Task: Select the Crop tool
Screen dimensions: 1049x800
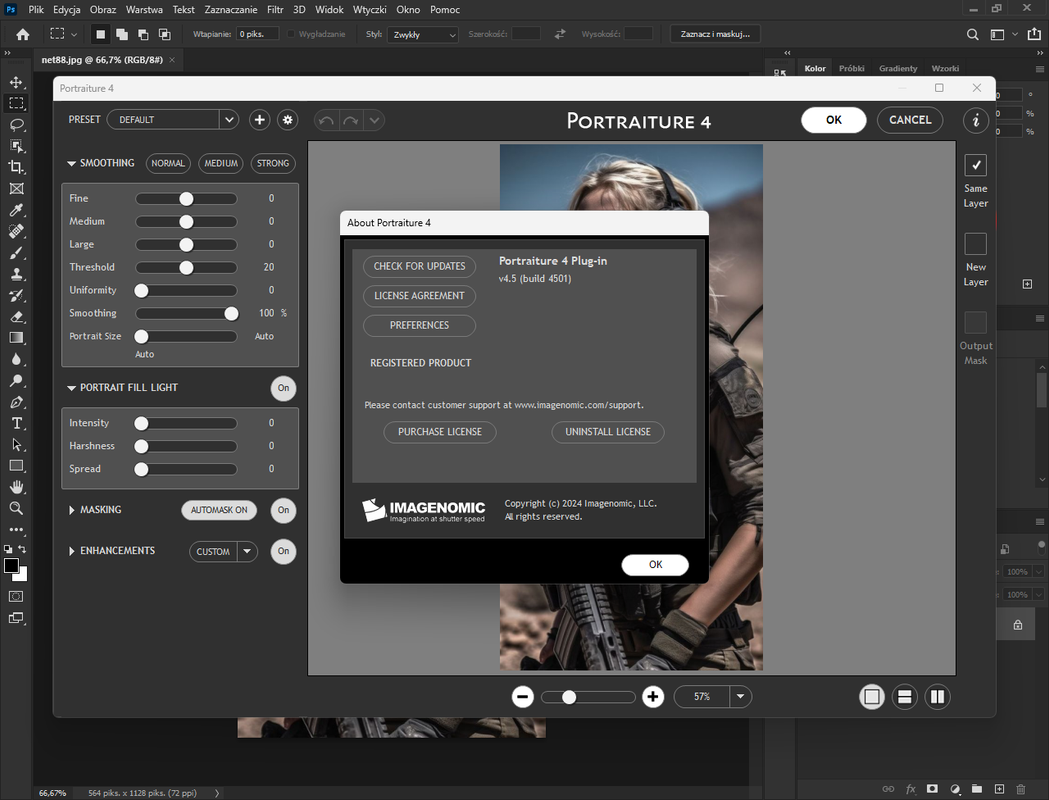Action: click(x=16, y=167)
